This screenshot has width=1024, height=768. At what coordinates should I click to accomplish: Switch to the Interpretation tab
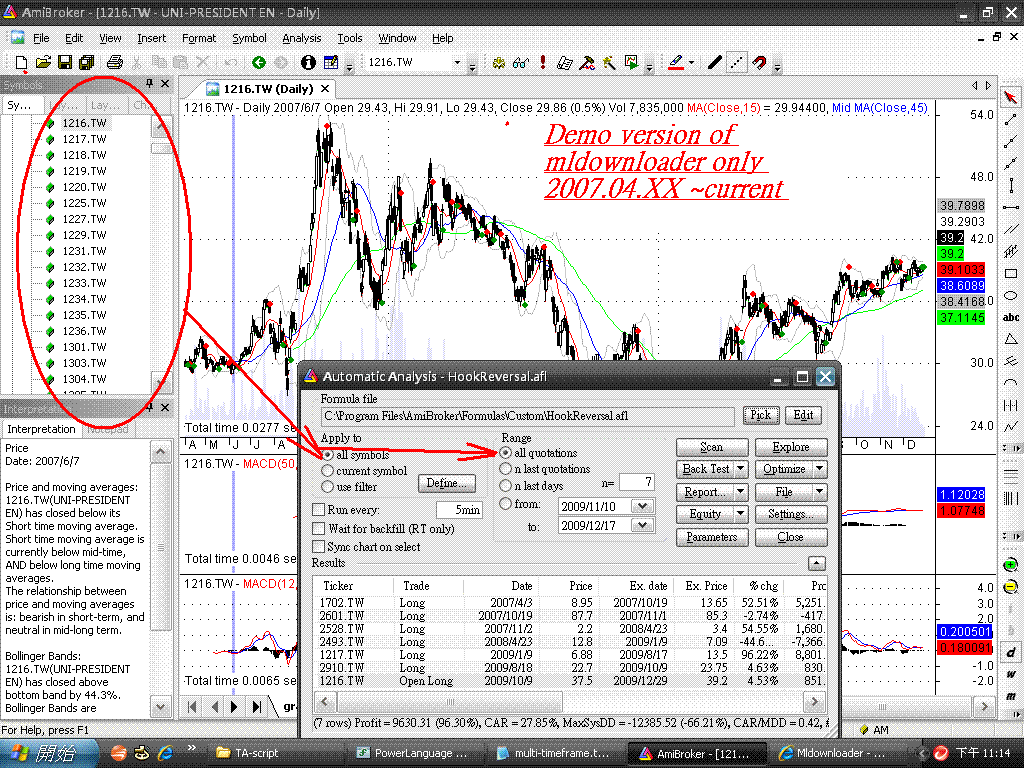(x=41, y=429)
